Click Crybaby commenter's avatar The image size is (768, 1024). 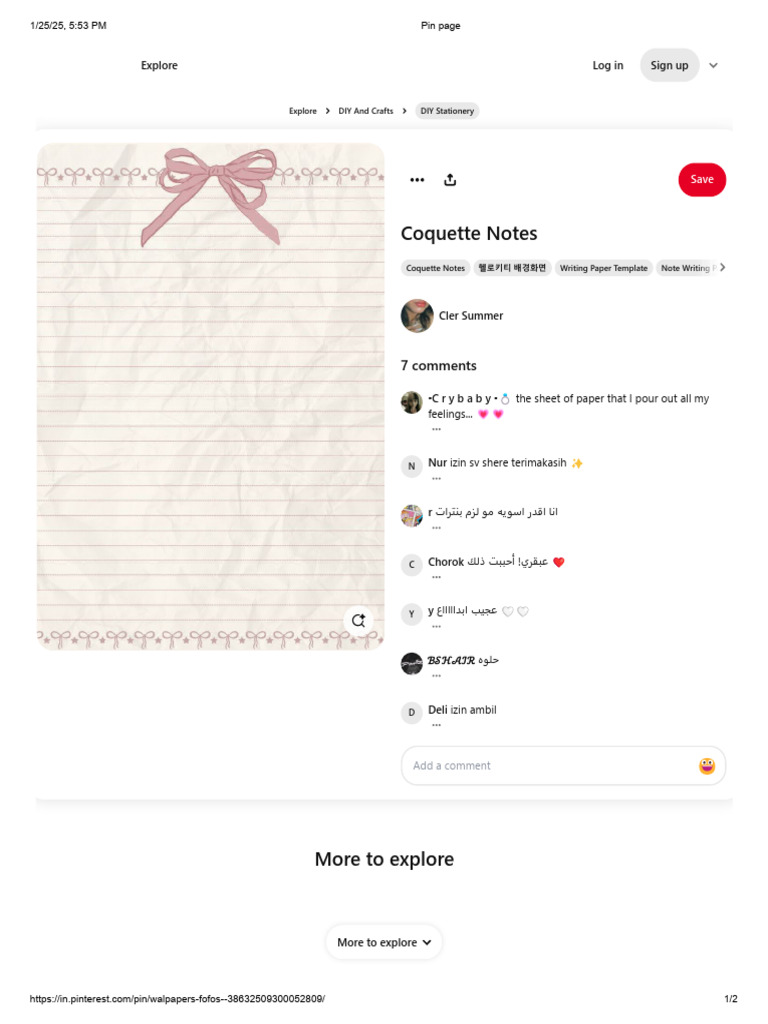click(411, 402)
